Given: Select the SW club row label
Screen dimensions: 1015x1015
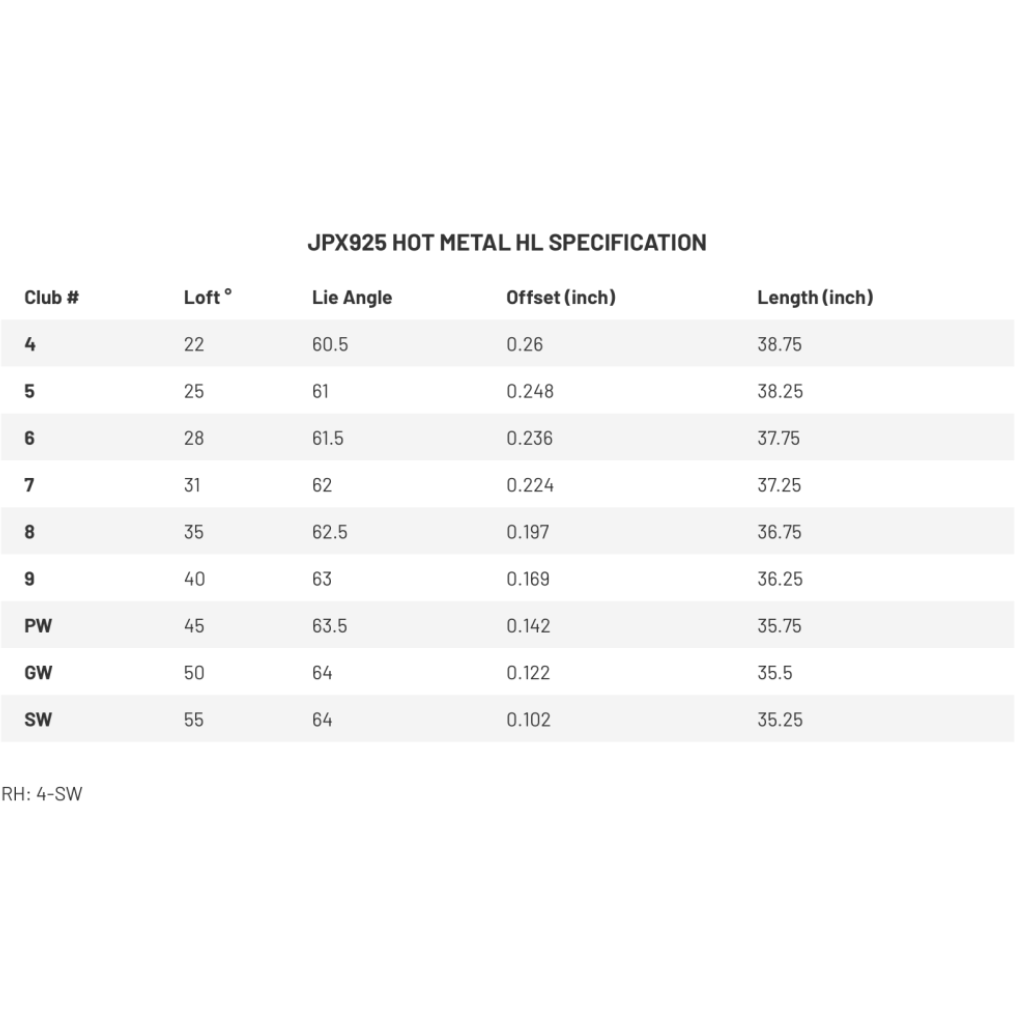Looking at the screenshot, I should [38, 720].
